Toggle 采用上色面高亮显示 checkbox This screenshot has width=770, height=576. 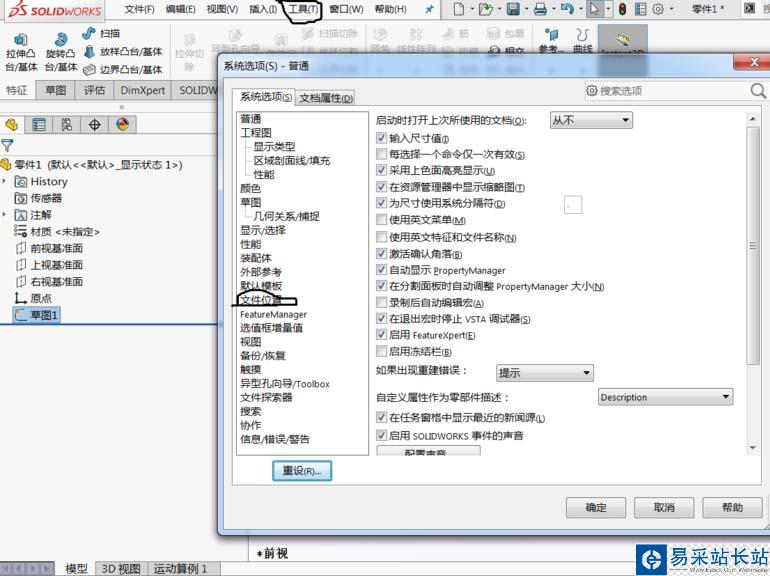381,170
